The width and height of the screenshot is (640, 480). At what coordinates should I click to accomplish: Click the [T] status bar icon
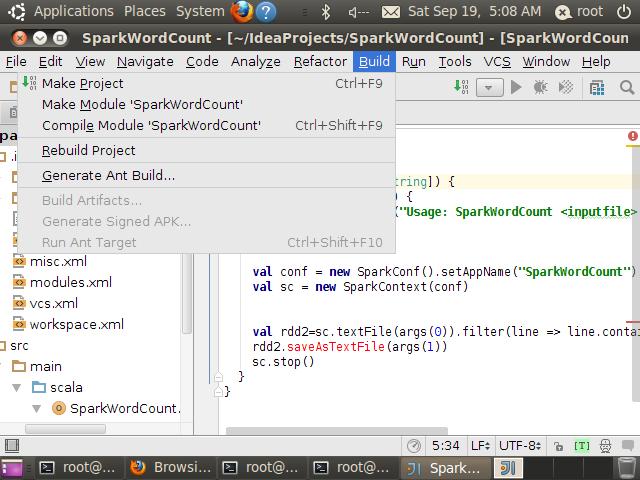(x=582, y=446)
